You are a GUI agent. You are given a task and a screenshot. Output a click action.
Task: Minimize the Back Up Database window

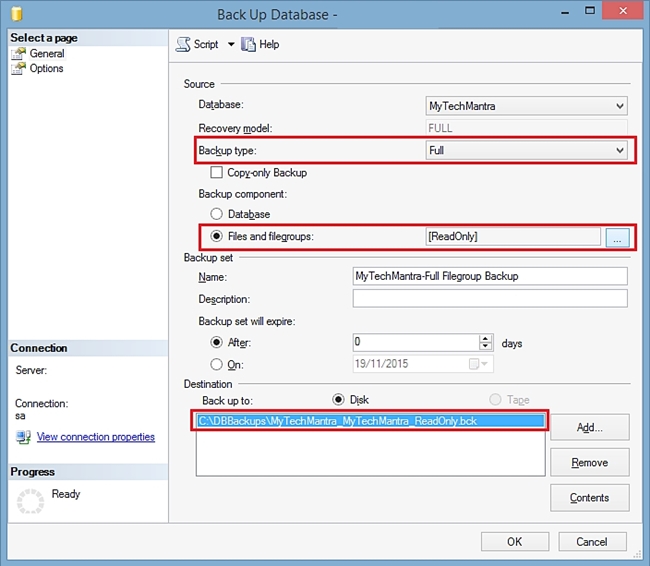coord(565,12)
